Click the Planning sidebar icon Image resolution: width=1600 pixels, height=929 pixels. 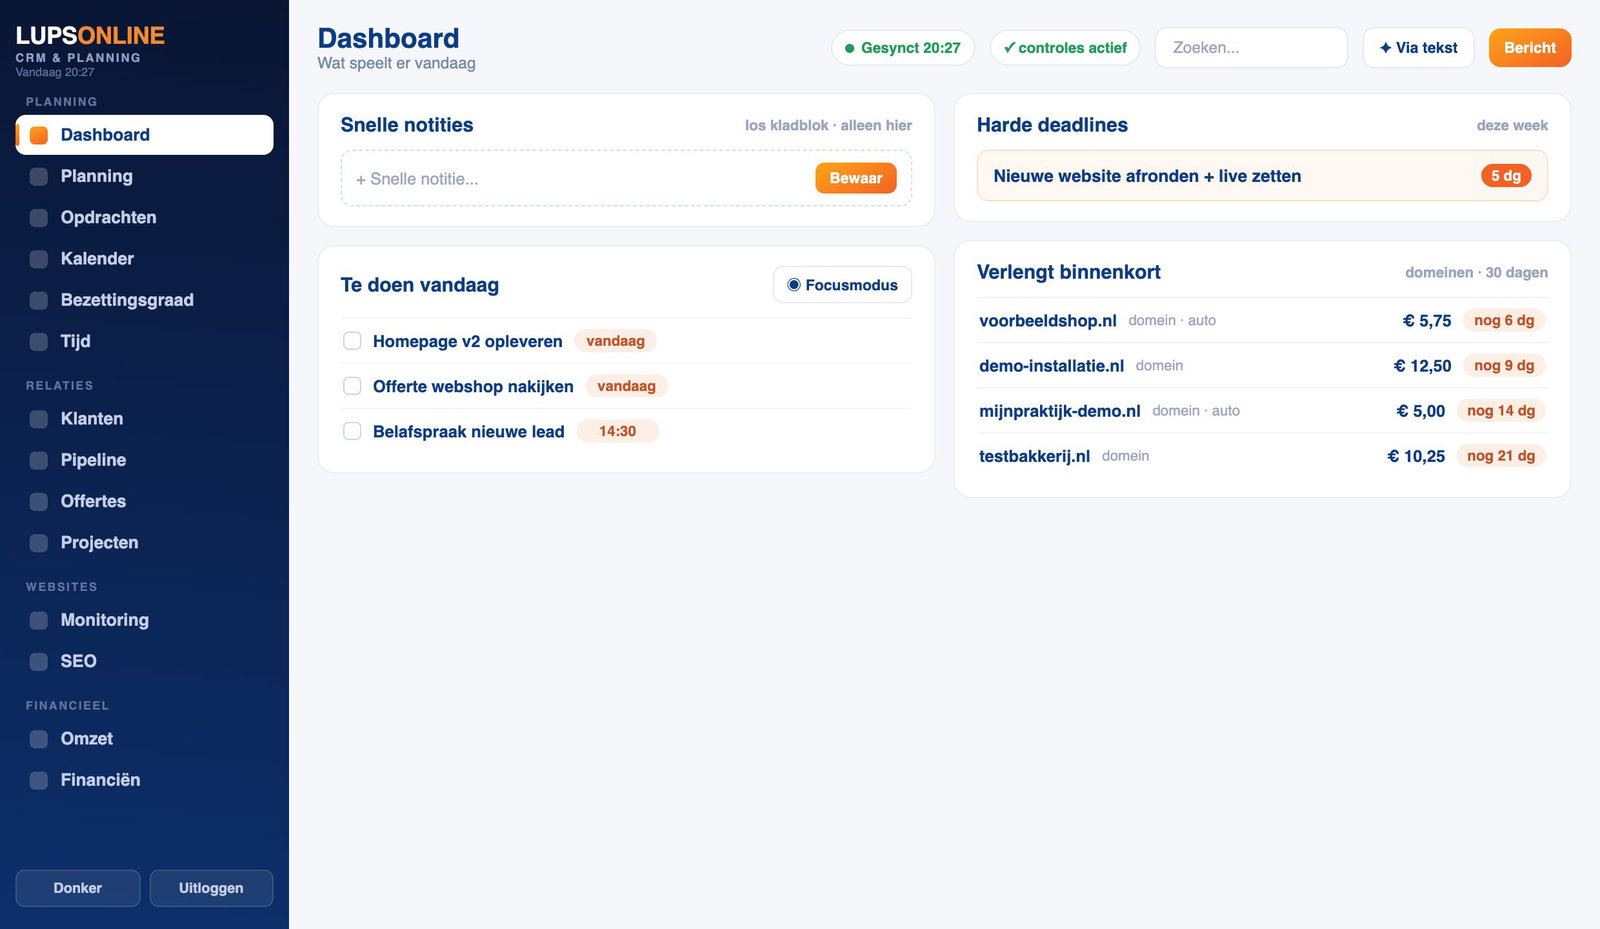tap(39, 176)
